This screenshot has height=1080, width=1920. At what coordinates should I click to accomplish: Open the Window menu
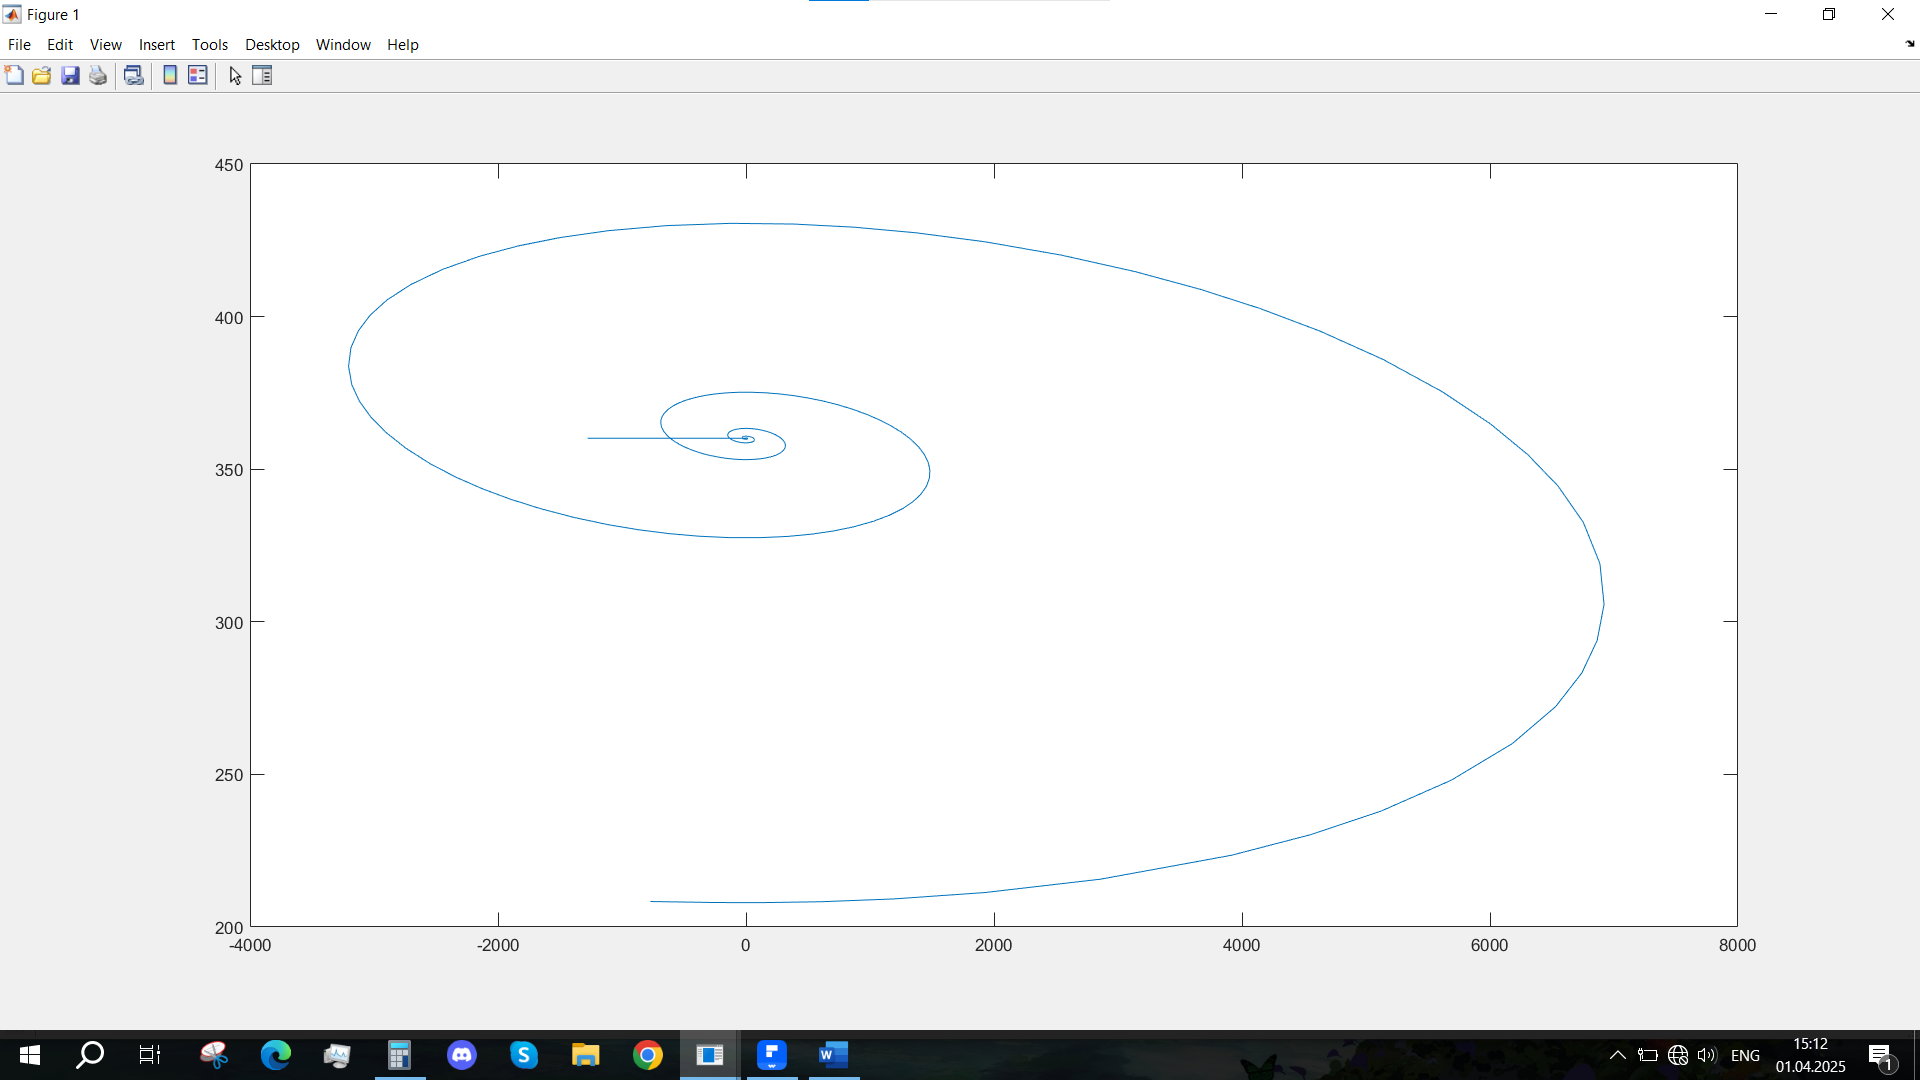pyautogui.click(x=343, y=45)
